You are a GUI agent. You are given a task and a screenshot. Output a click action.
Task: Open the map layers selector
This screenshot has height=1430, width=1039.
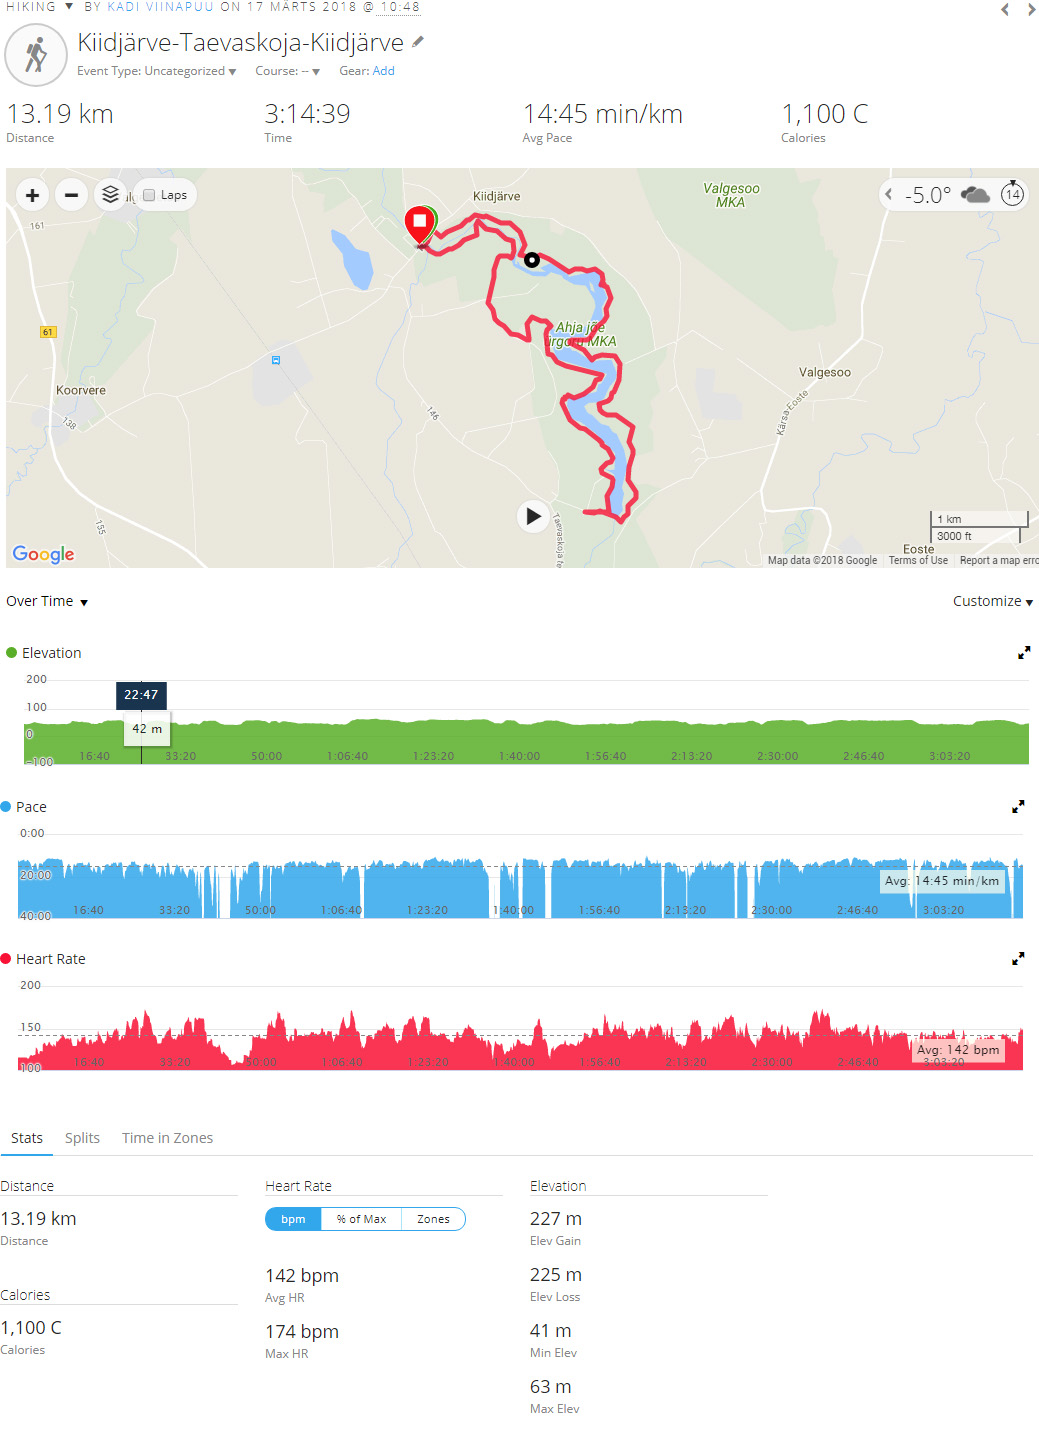tap(110, 195)
